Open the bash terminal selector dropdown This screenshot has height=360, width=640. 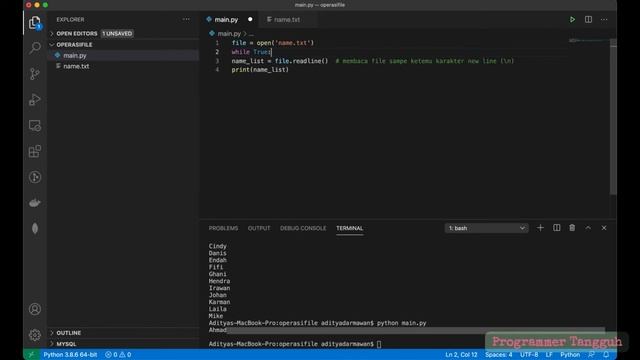486,228
